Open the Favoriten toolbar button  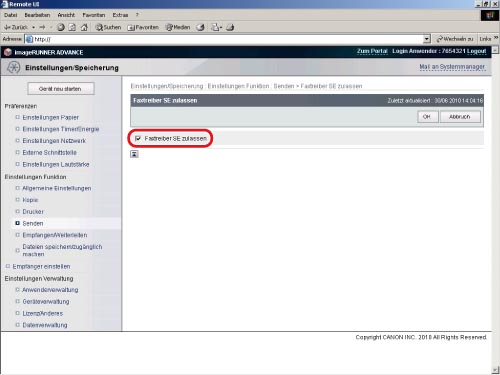tap(143, 27)
